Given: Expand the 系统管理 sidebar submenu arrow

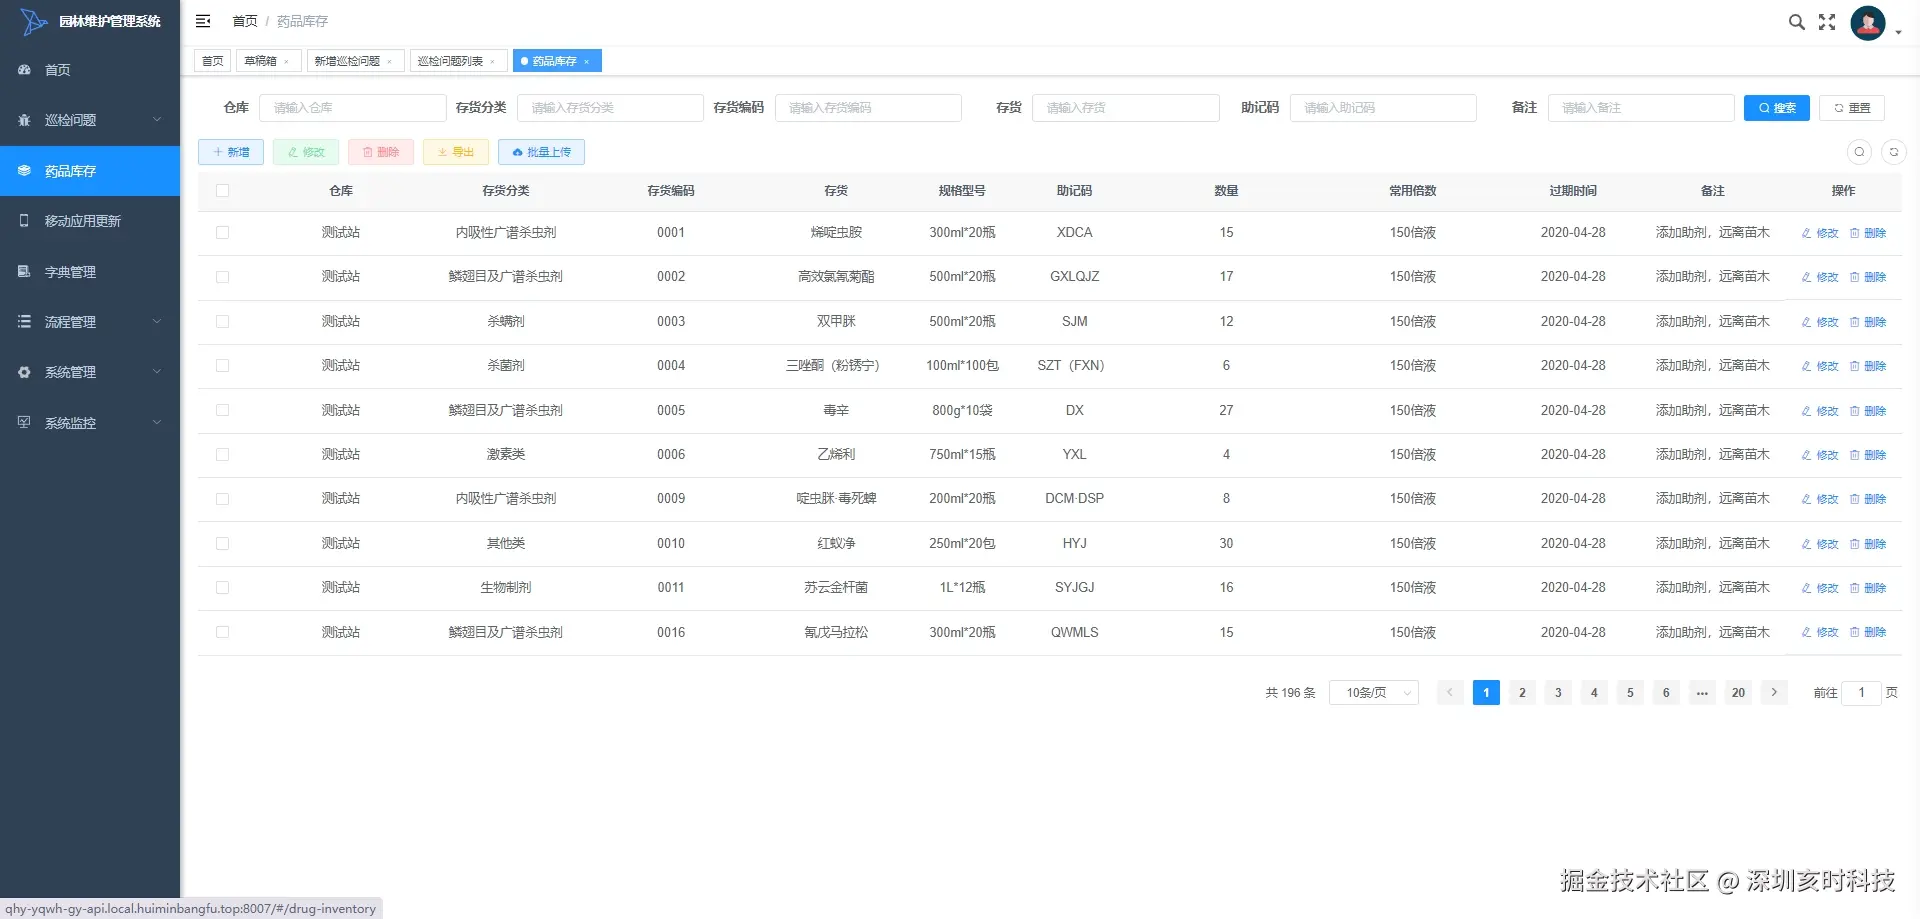Looking at the screenshot, I should (x=156, y=372).
